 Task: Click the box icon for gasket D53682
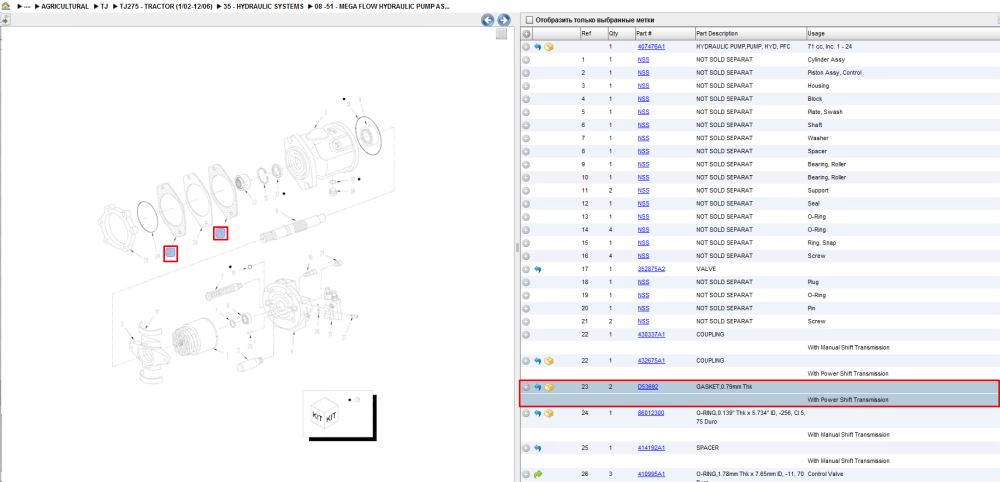[549, 387]
